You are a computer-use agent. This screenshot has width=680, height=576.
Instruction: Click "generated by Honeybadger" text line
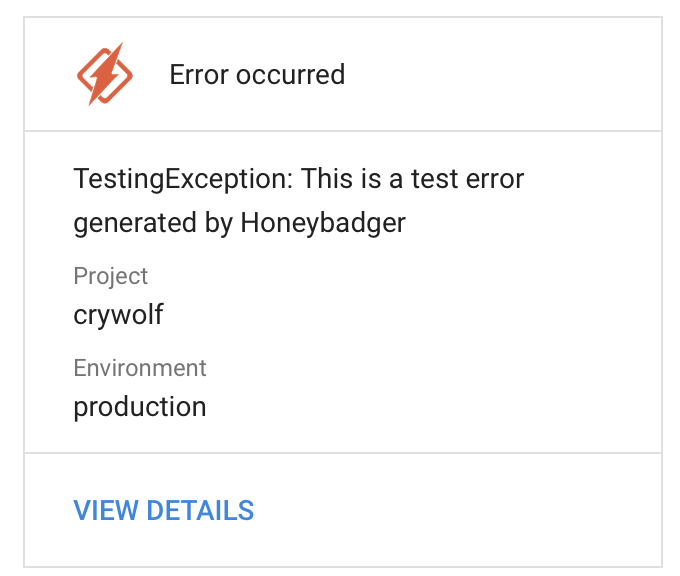pyautogui.click(x=240, y=222)
